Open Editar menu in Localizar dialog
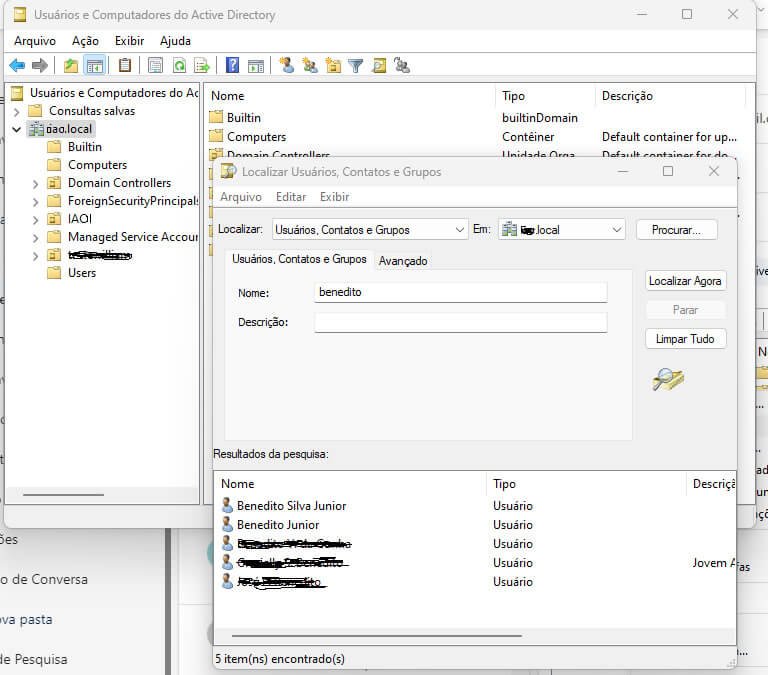This screenshot has height=675, width=768. pos(291,197)
